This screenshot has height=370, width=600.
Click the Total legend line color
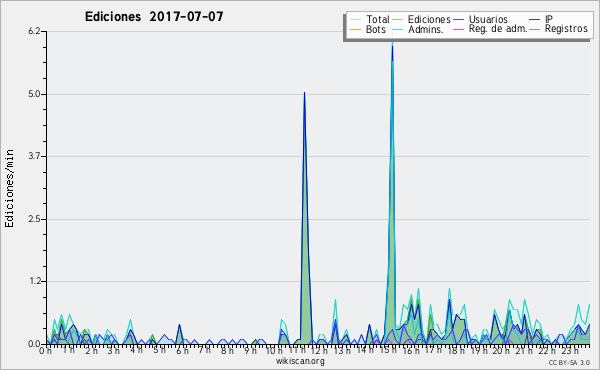coord(355,20)
